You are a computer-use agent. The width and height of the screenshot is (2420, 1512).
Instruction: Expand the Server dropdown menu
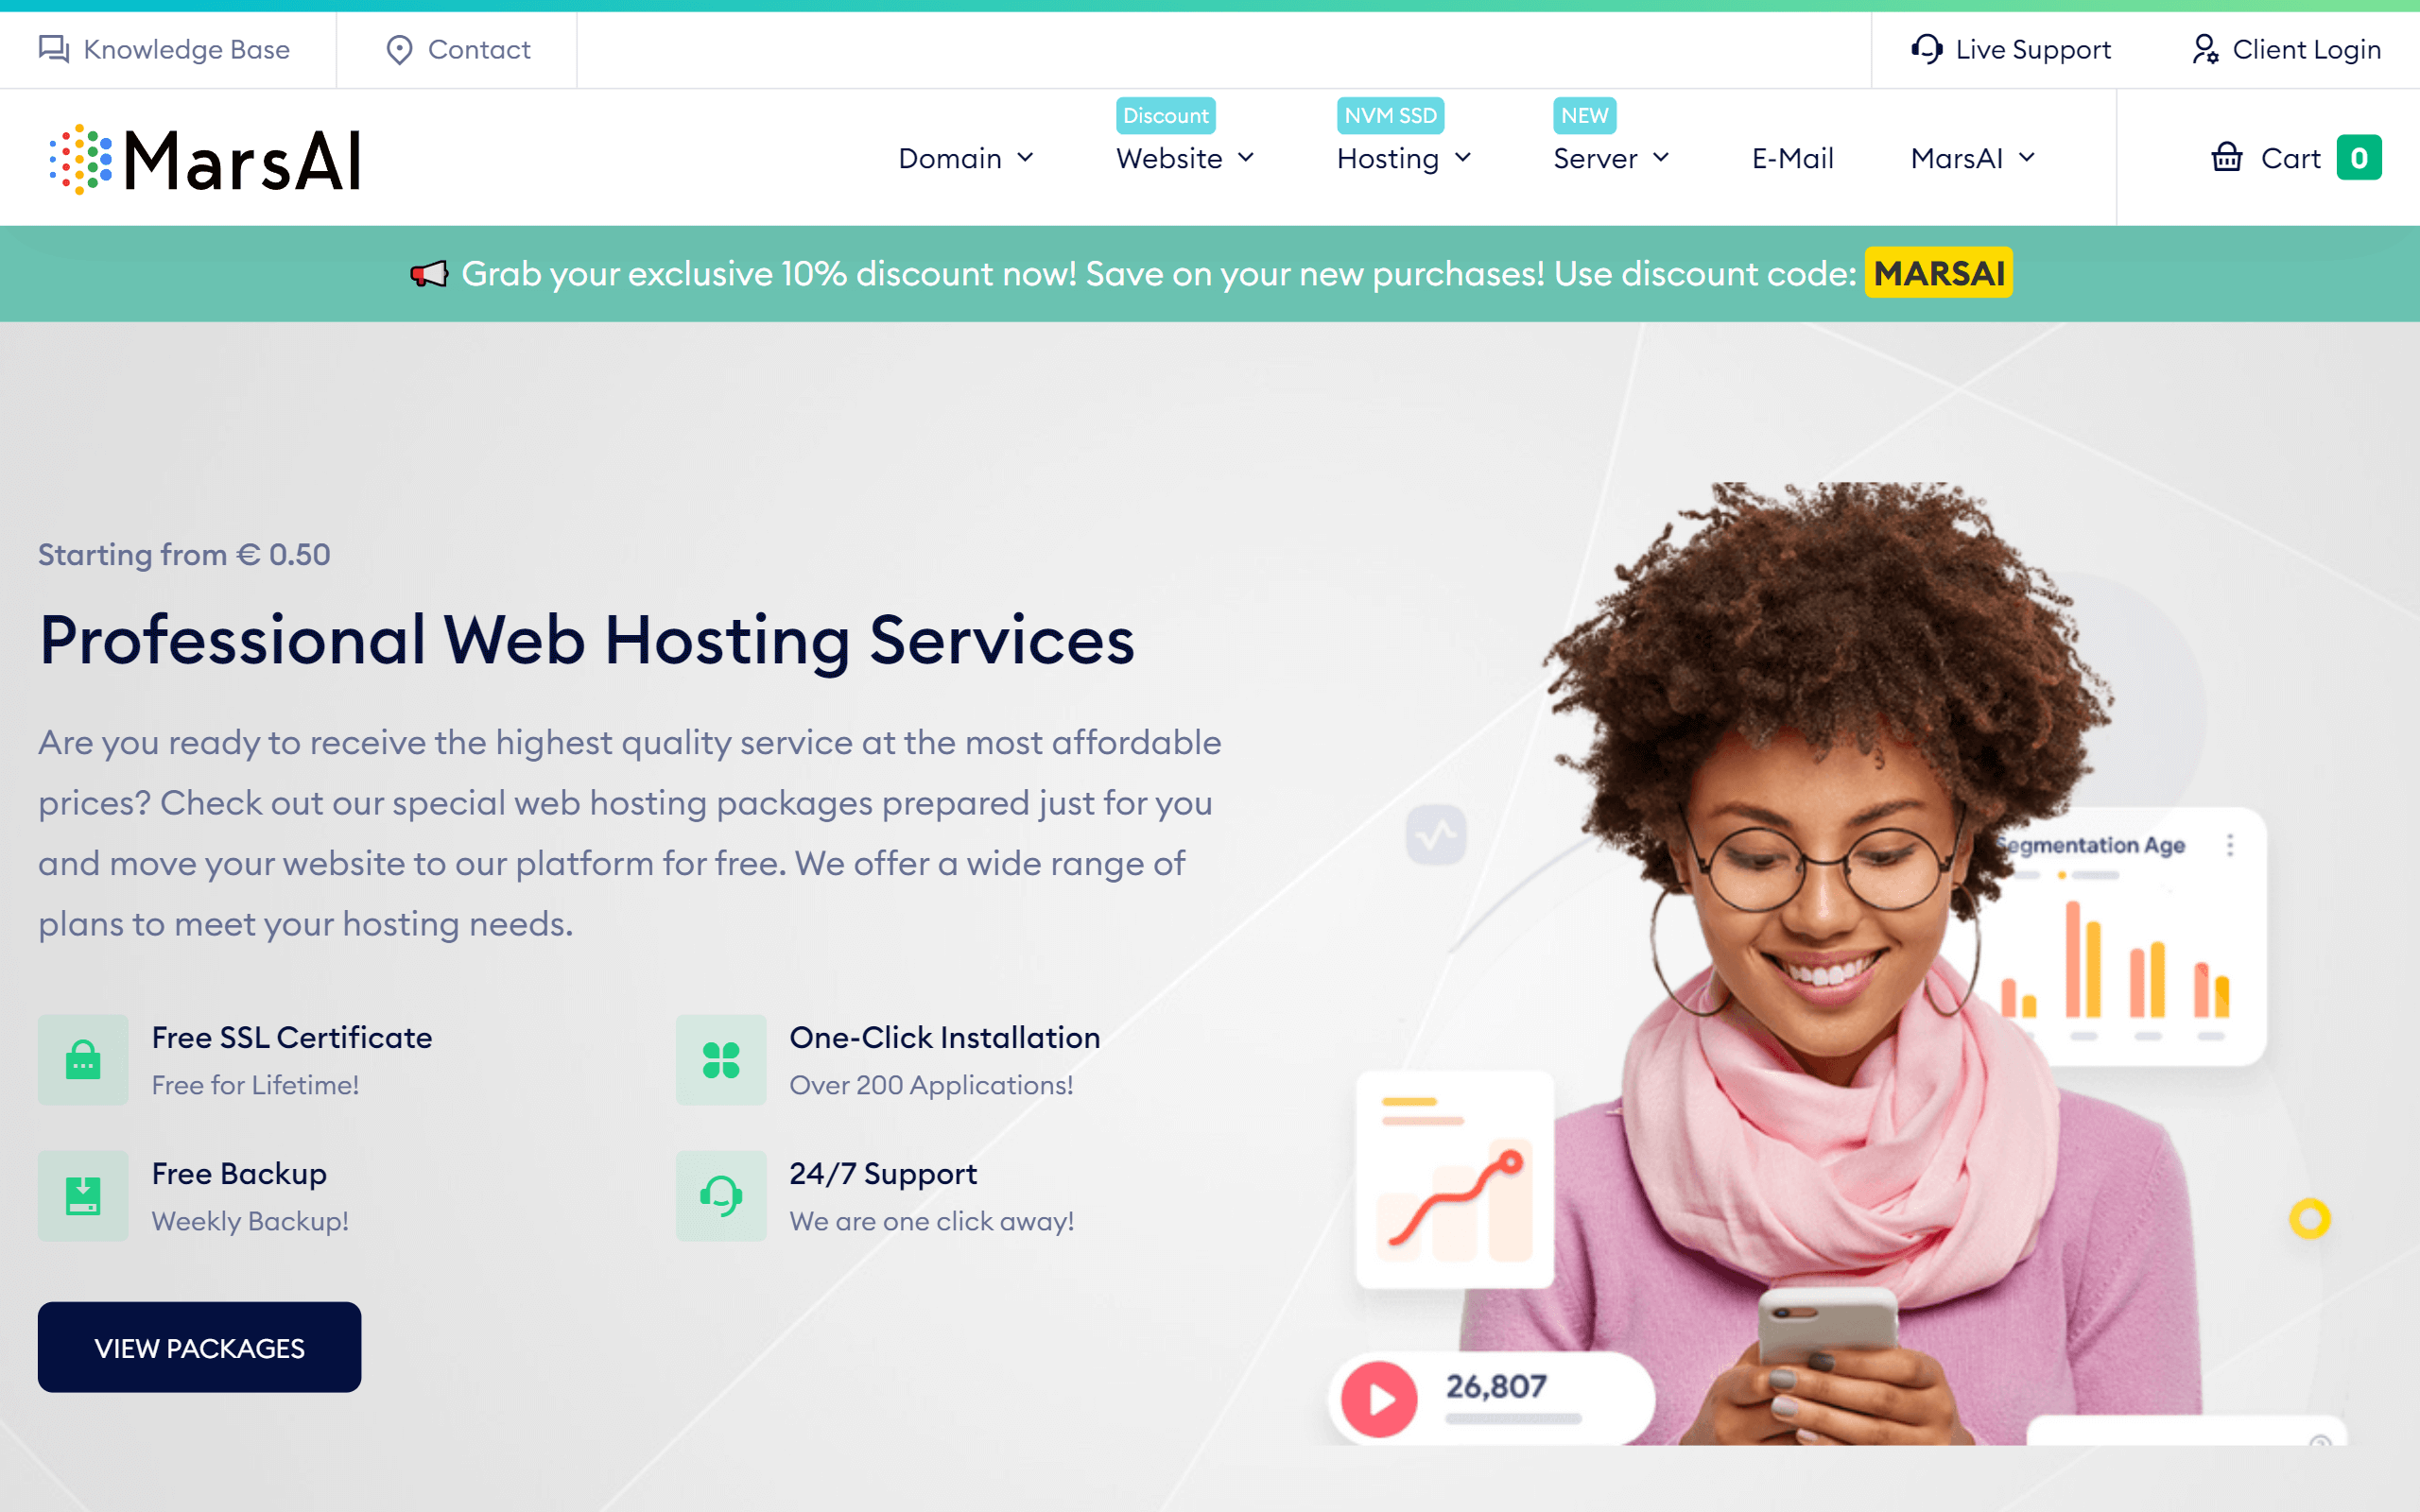pos(1610,157)
